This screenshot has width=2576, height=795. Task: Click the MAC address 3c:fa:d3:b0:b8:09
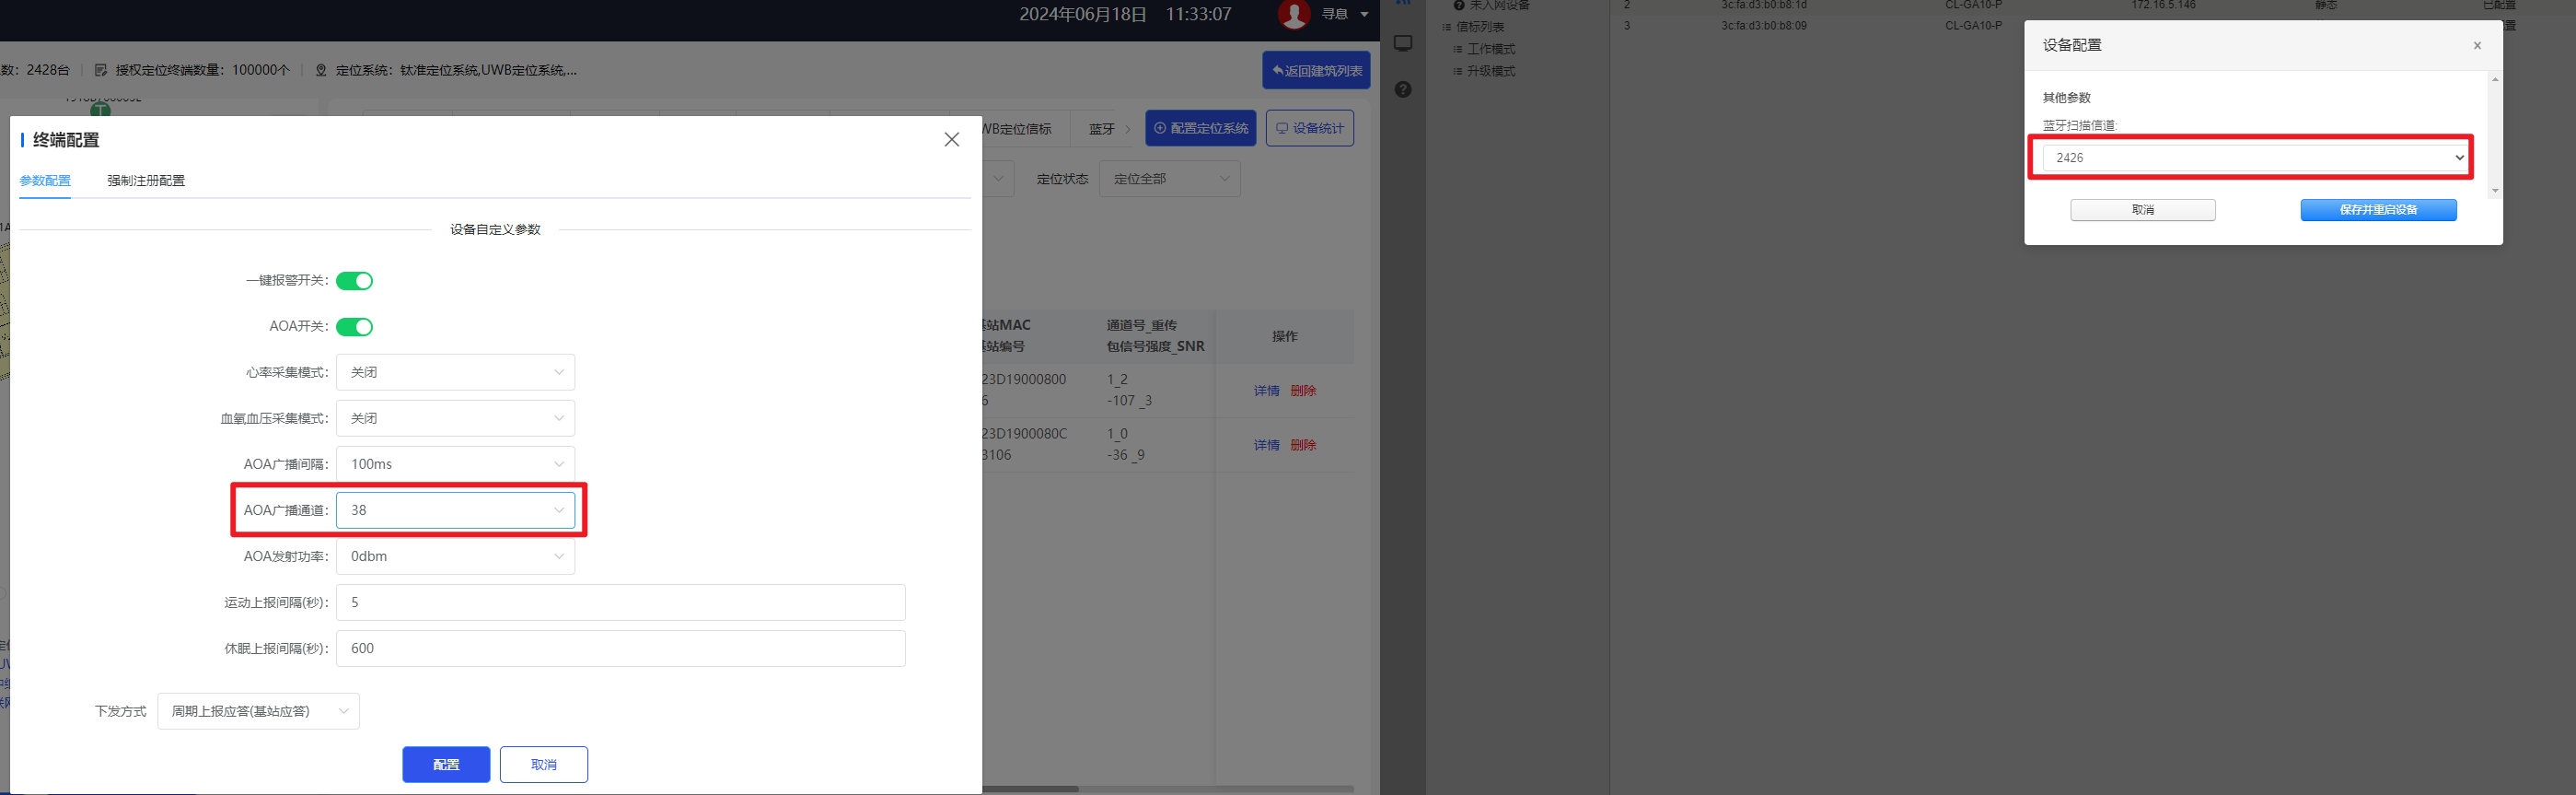(x=1764, y=26)
